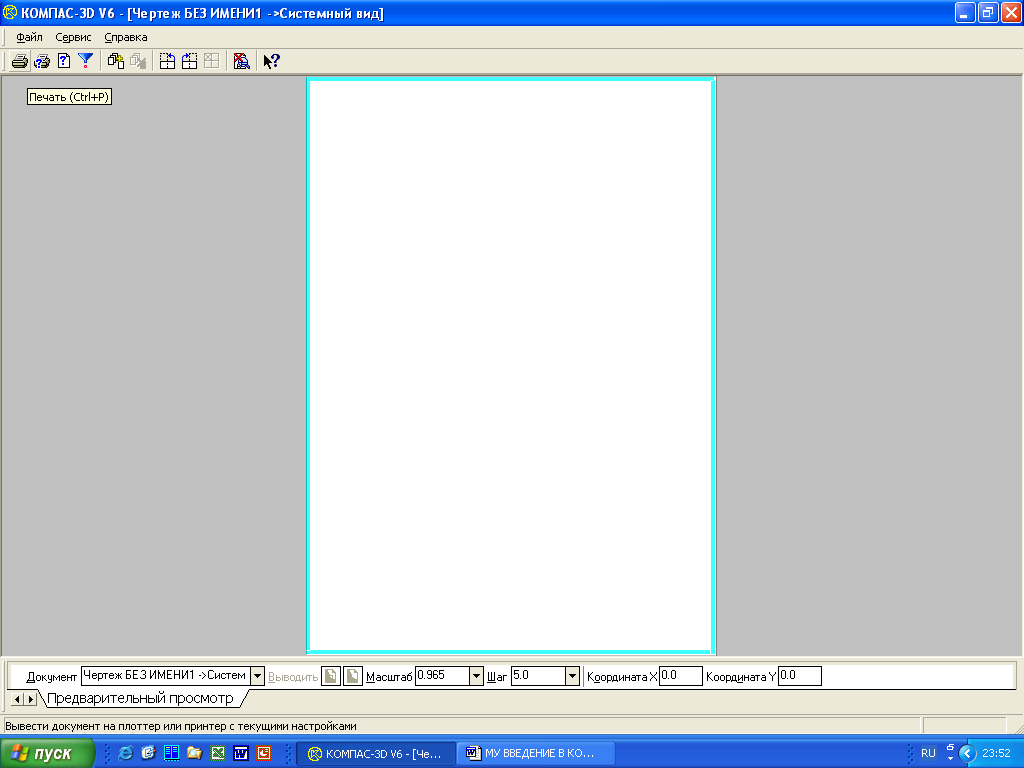Select the white sheet preview page
This screenshot has height=768, width=1024.
(x=511, y=366)
